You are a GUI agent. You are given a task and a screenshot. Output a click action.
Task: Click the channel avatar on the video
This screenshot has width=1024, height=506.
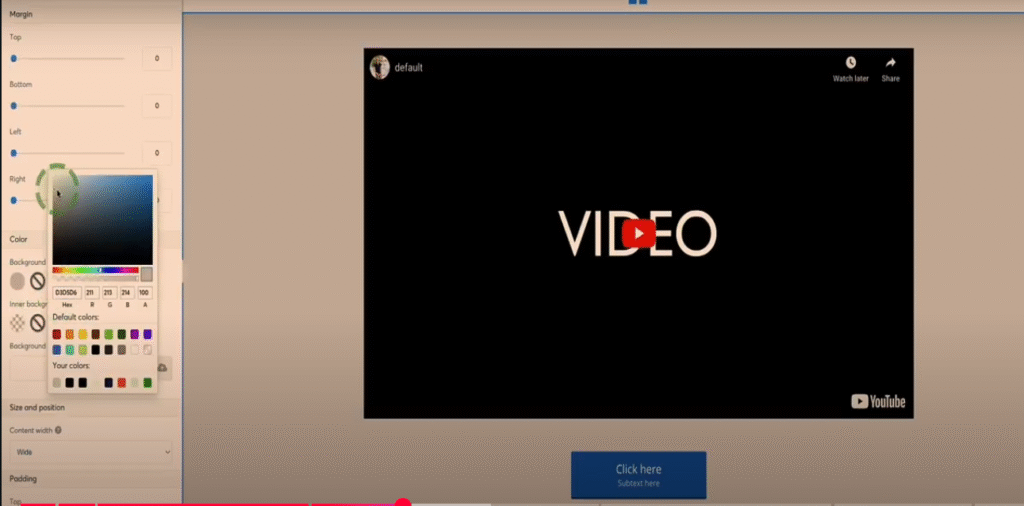point(379,67)
